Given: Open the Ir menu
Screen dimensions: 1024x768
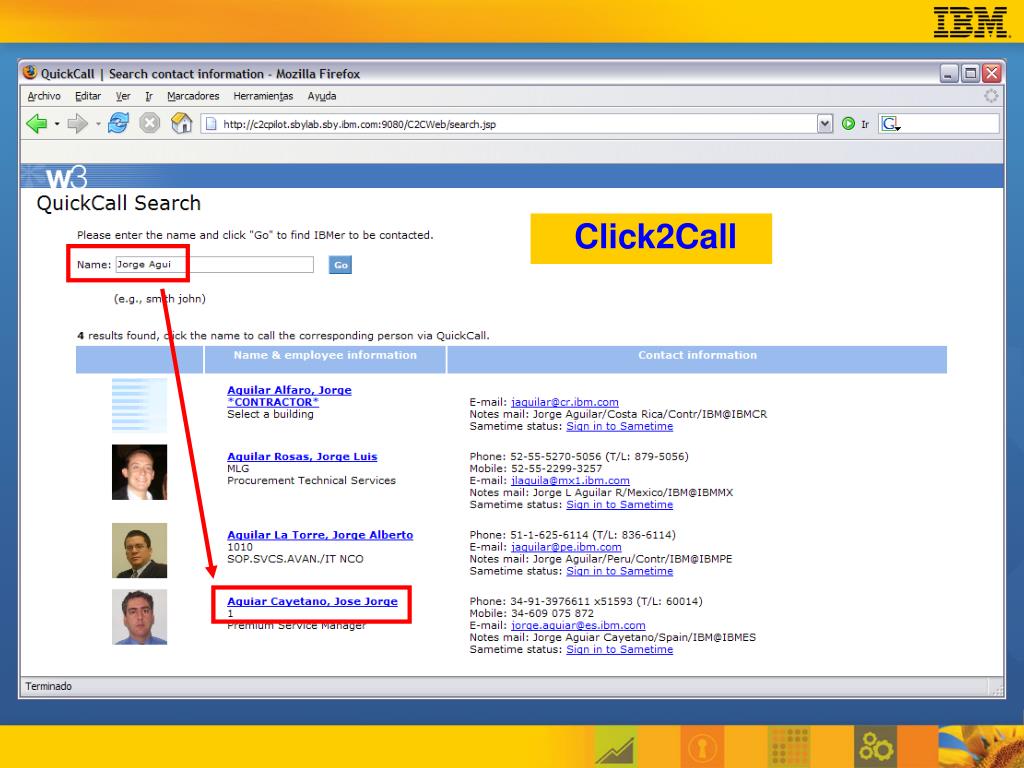Looking at the screenshot, I should (149, 96).
